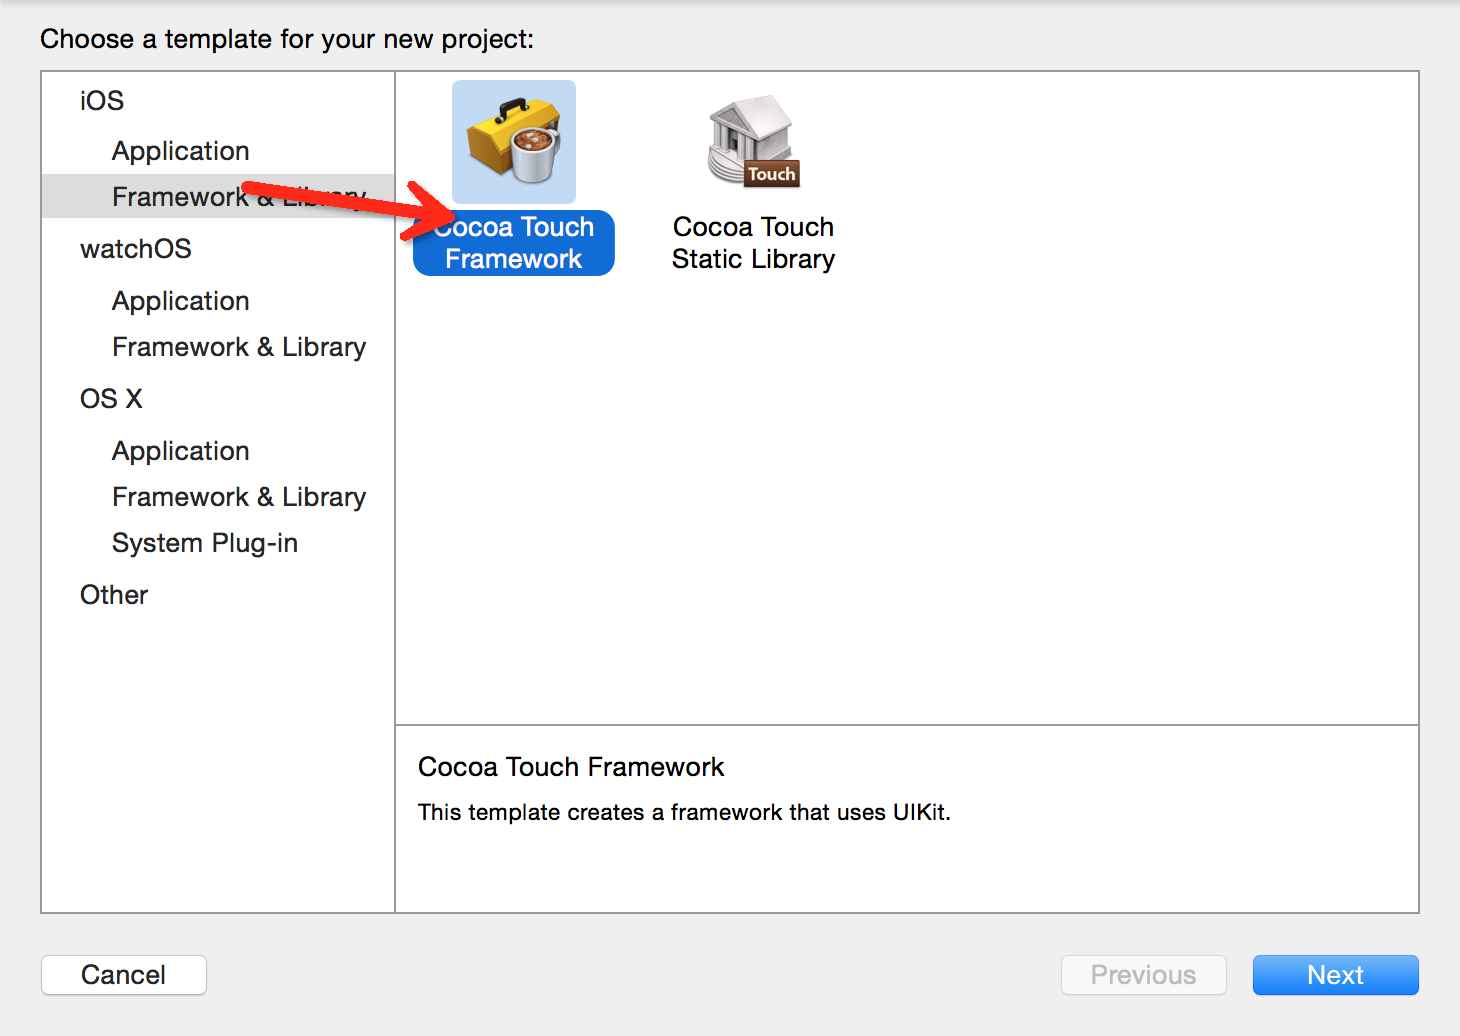
Task: Click the Cocoa Touch Static Library label
Action: pos(754,243)
